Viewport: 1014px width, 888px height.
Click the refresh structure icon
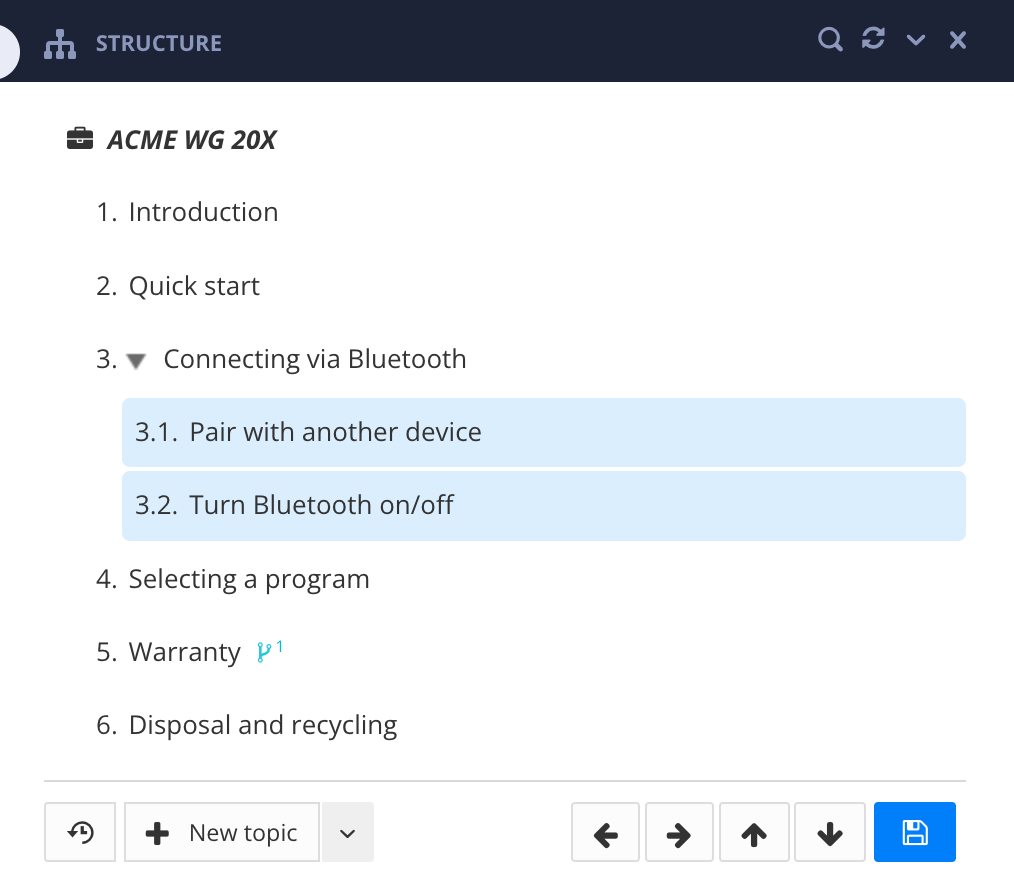[873, 40]
